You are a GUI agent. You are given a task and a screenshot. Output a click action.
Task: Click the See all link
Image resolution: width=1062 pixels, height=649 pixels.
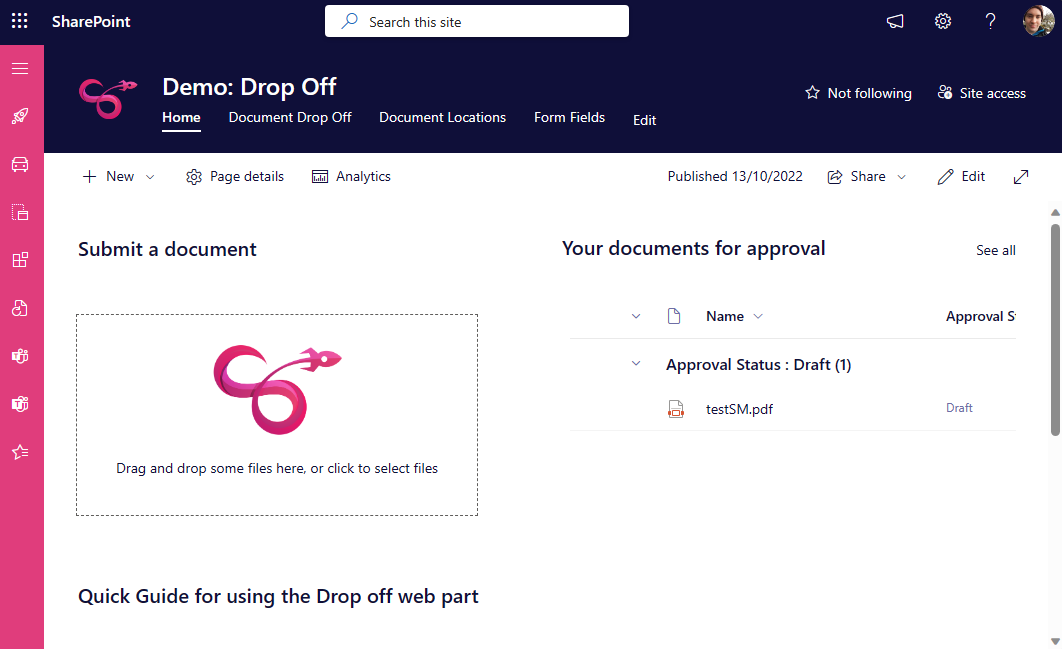click(995, 250)
